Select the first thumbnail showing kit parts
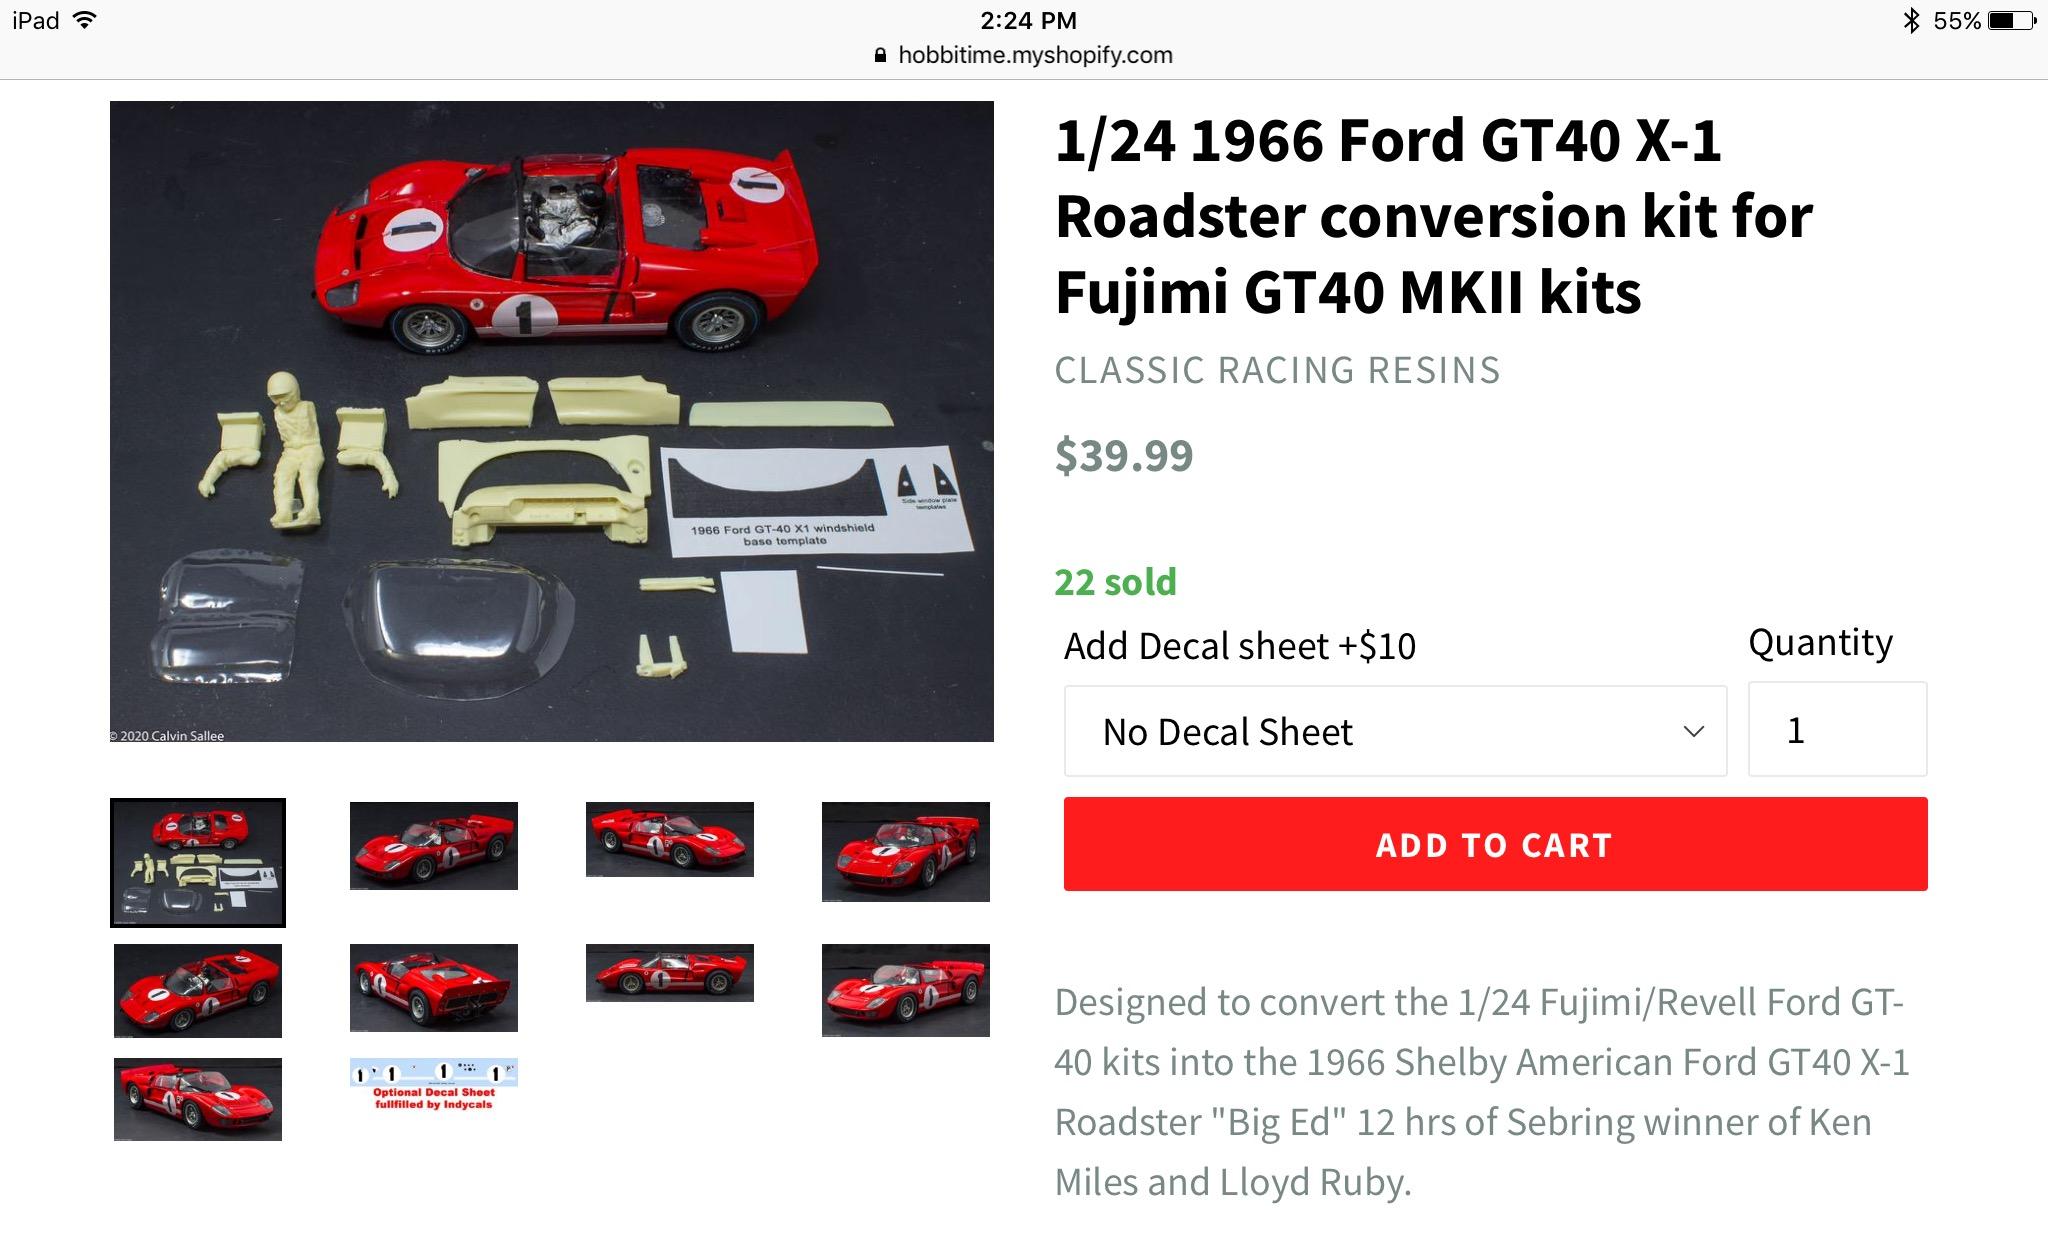This screenshot has width=2048, height=1249. 198,862
